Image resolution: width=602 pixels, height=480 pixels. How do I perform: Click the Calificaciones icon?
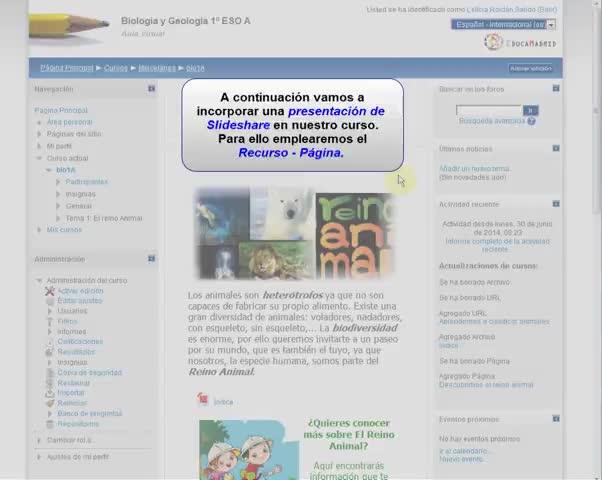tap(50, 341)
